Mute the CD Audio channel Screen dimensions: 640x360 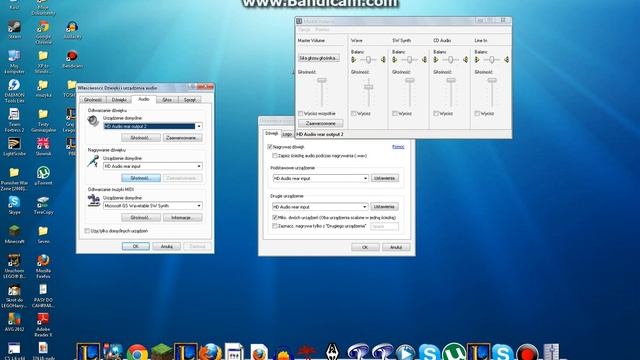[x=436, y=113]
